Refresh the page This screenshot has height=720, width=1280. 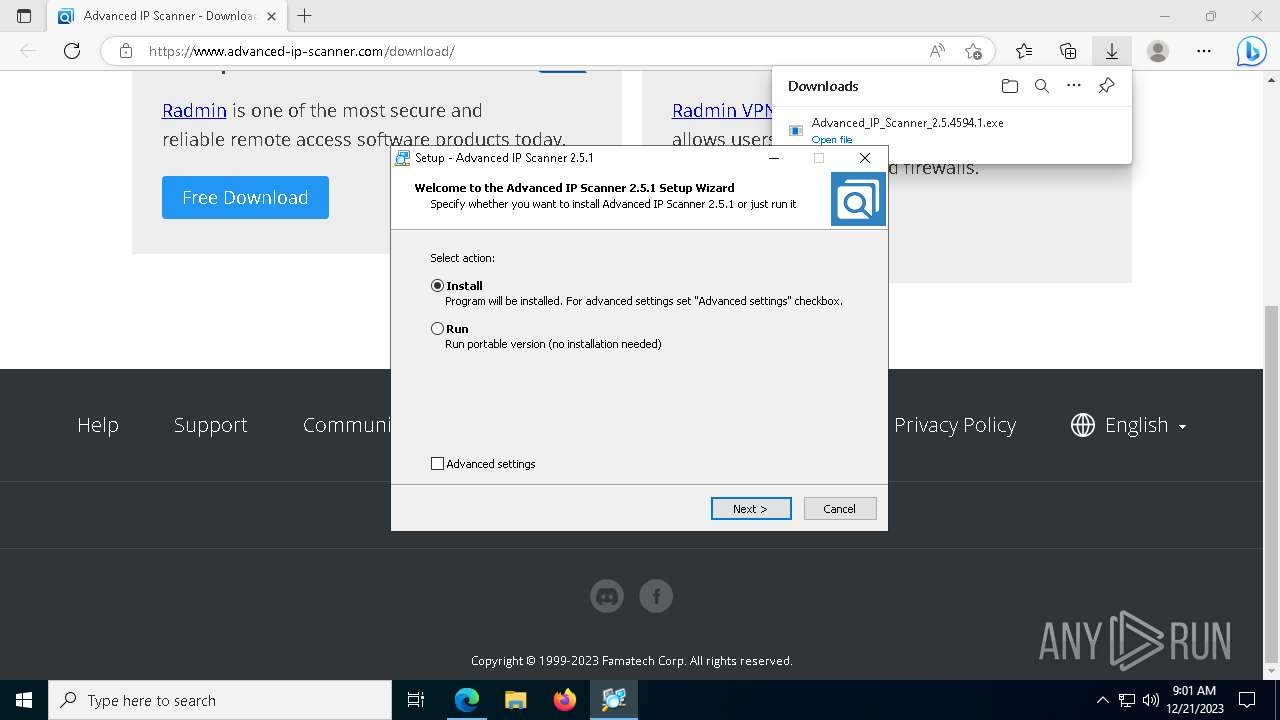click(72, 51)
